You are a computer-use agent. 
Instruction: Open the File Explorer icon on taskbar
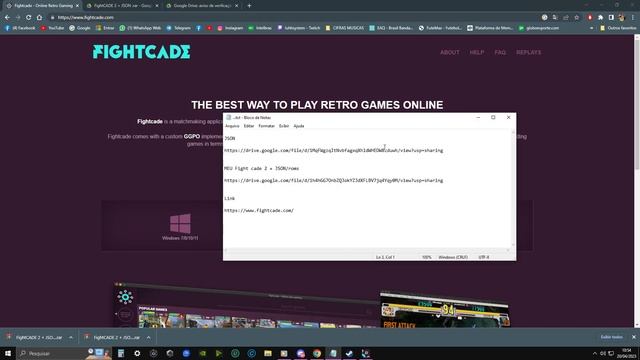(268, 353)
